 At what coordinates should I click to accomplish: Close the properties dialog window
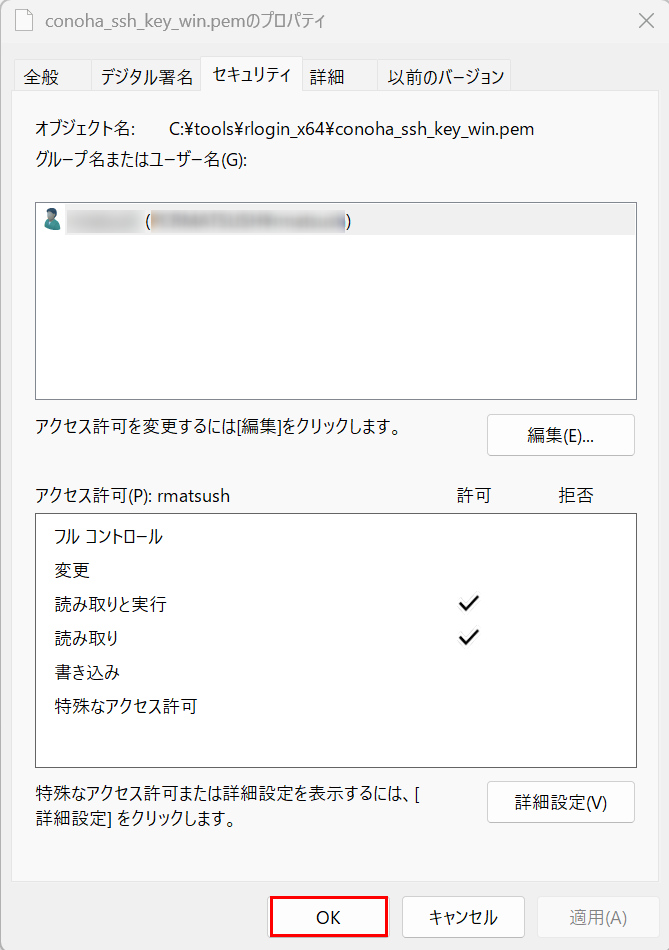[x=646, y=21]
